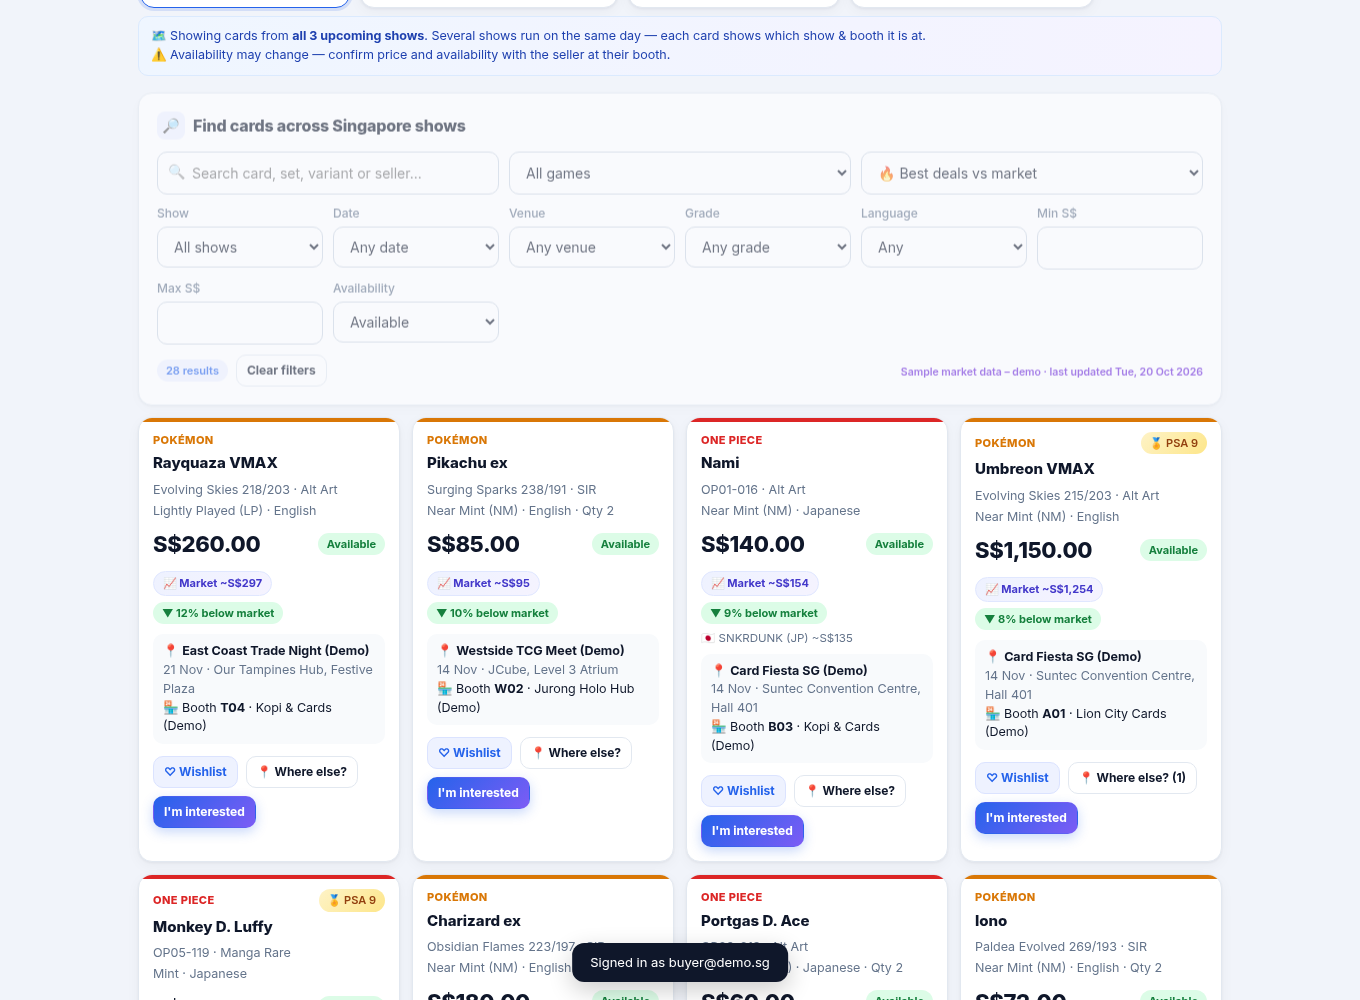Expand the Language Any dropdown
Image resolution: width=1360 pixels, height=1000 pixels.
coord(944,247)
